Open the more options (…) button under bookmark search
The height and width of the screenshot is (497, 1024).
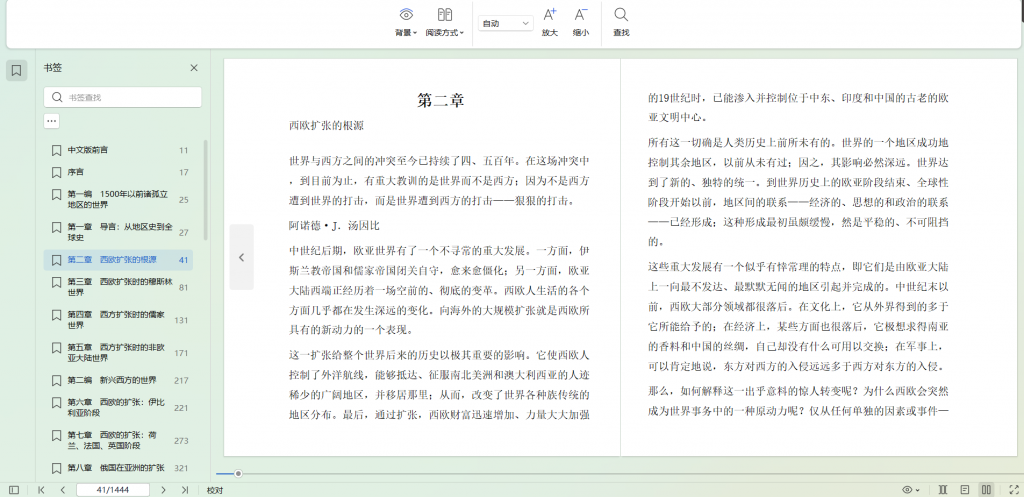[51, 121]
